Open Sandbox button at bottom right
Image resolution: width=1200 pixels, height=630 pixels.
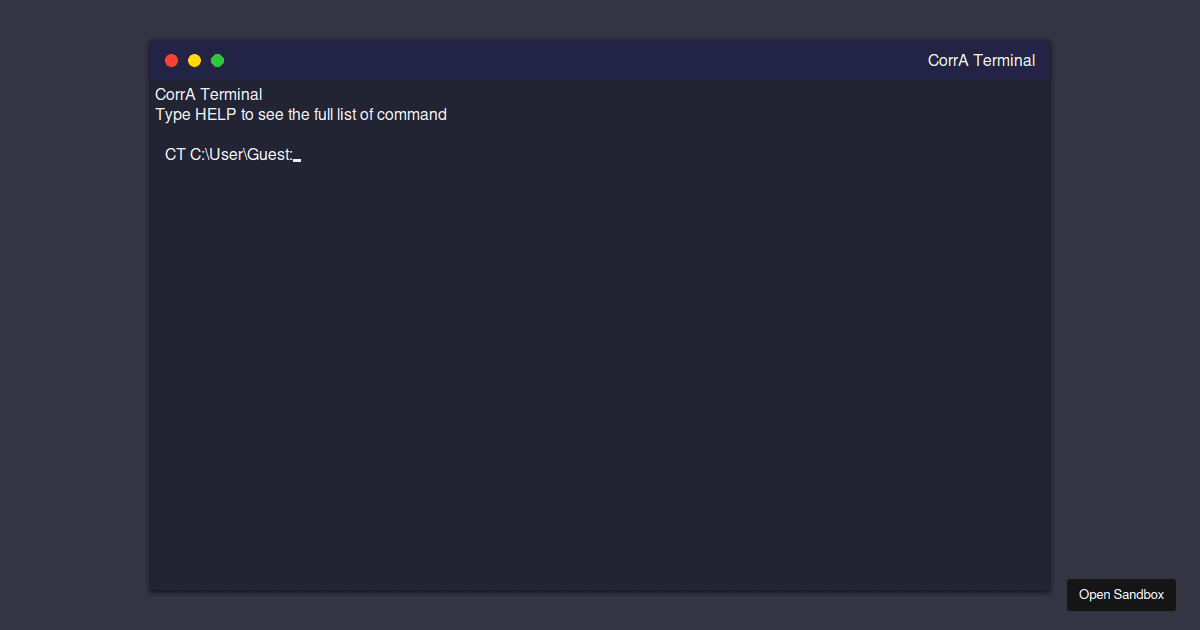(x=1121, y=594)
